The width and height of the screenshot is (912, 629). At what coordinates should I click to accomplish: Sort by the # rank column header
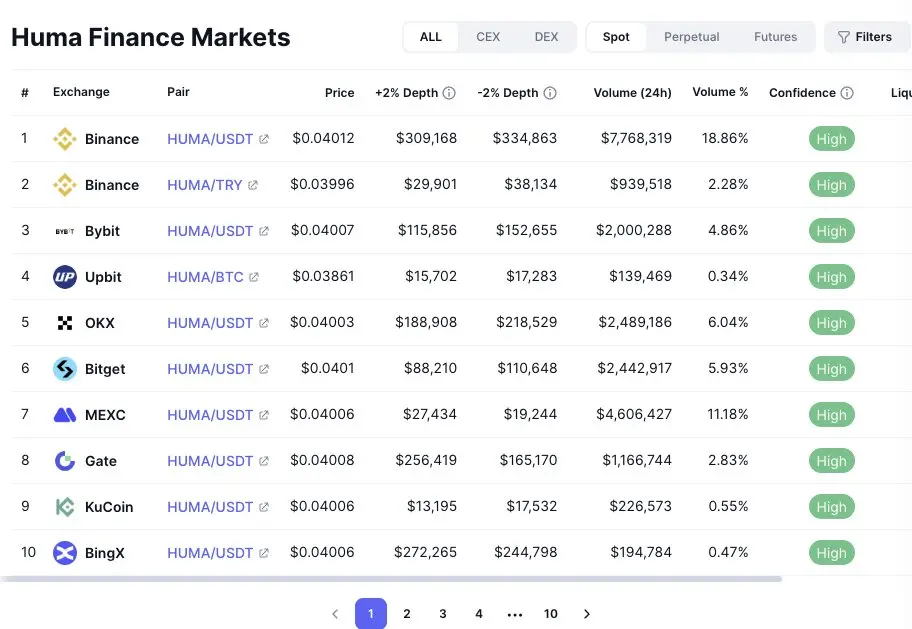(x=25, y=93)
